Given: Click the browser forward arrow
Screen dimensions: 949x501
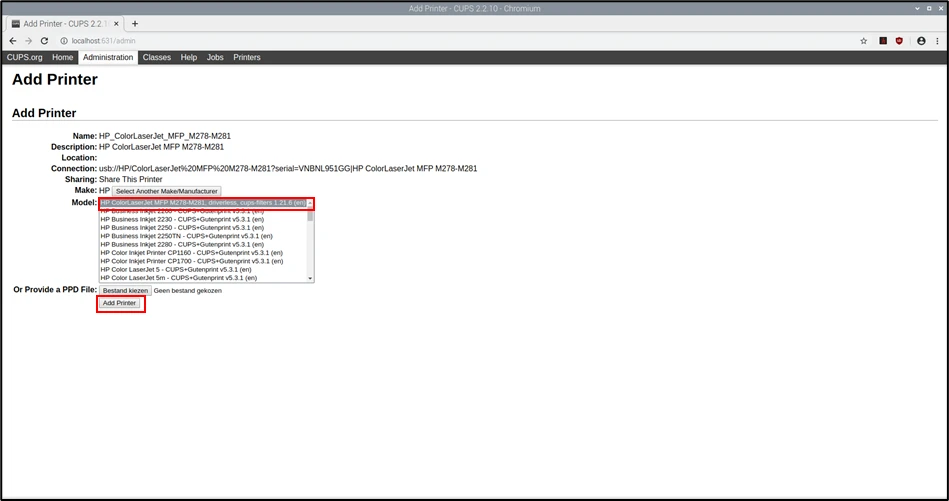Looking at the screenshot, I should coord(28,41).
